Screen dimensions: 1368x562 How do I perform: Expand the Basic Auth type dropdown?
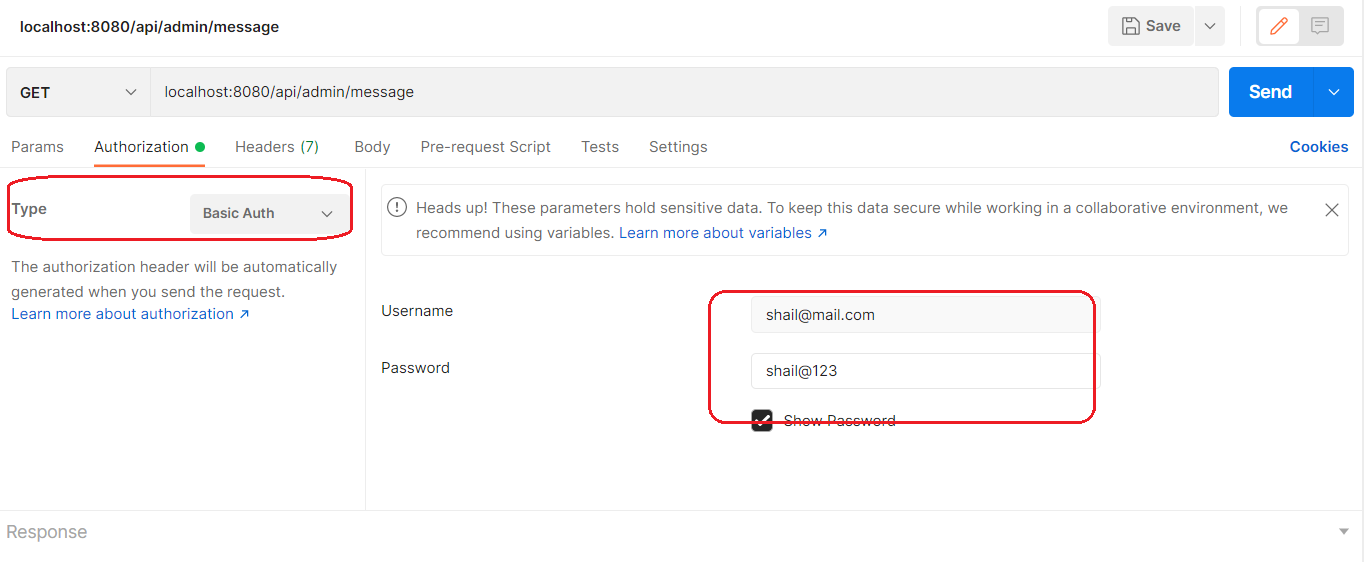[x=269, y=213]
